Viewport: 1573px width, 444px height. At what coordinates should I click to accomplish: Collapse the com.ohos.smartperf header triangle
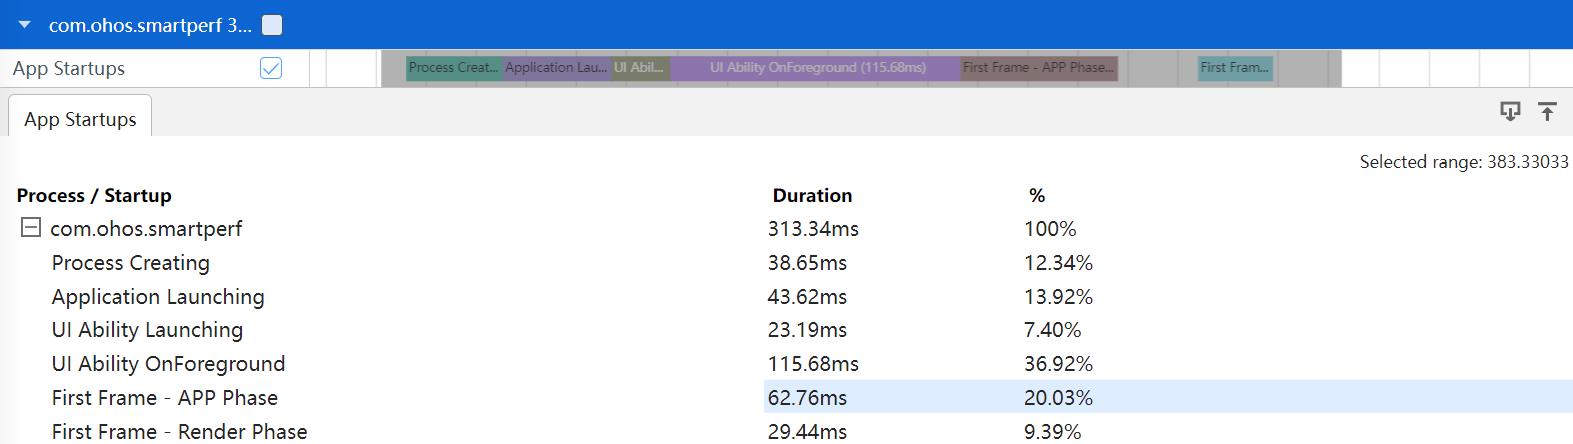coord(25,25)
